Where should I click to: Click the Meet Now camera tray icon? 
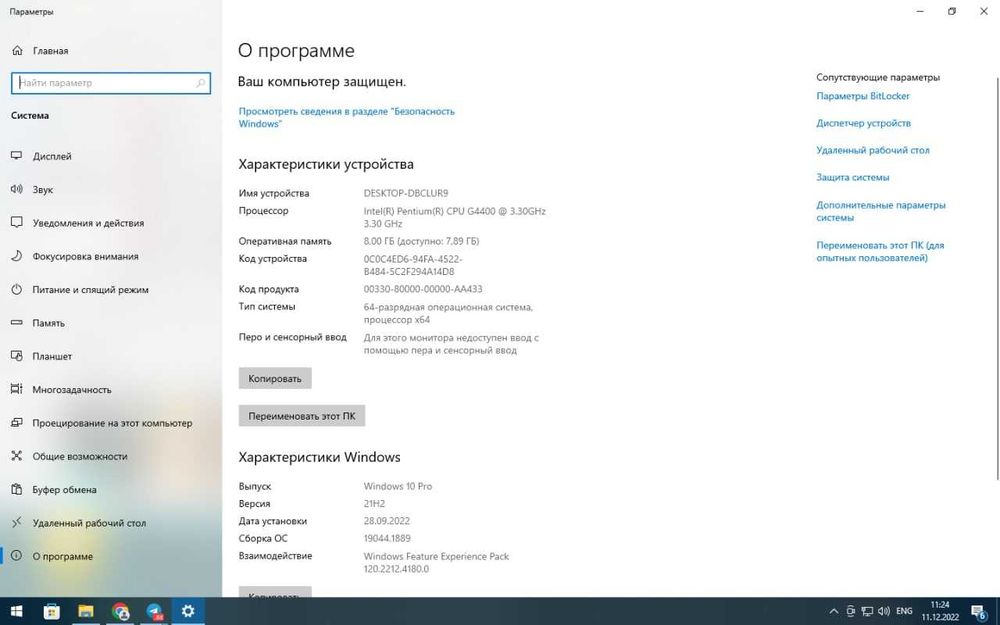click(x=850, y=612)
